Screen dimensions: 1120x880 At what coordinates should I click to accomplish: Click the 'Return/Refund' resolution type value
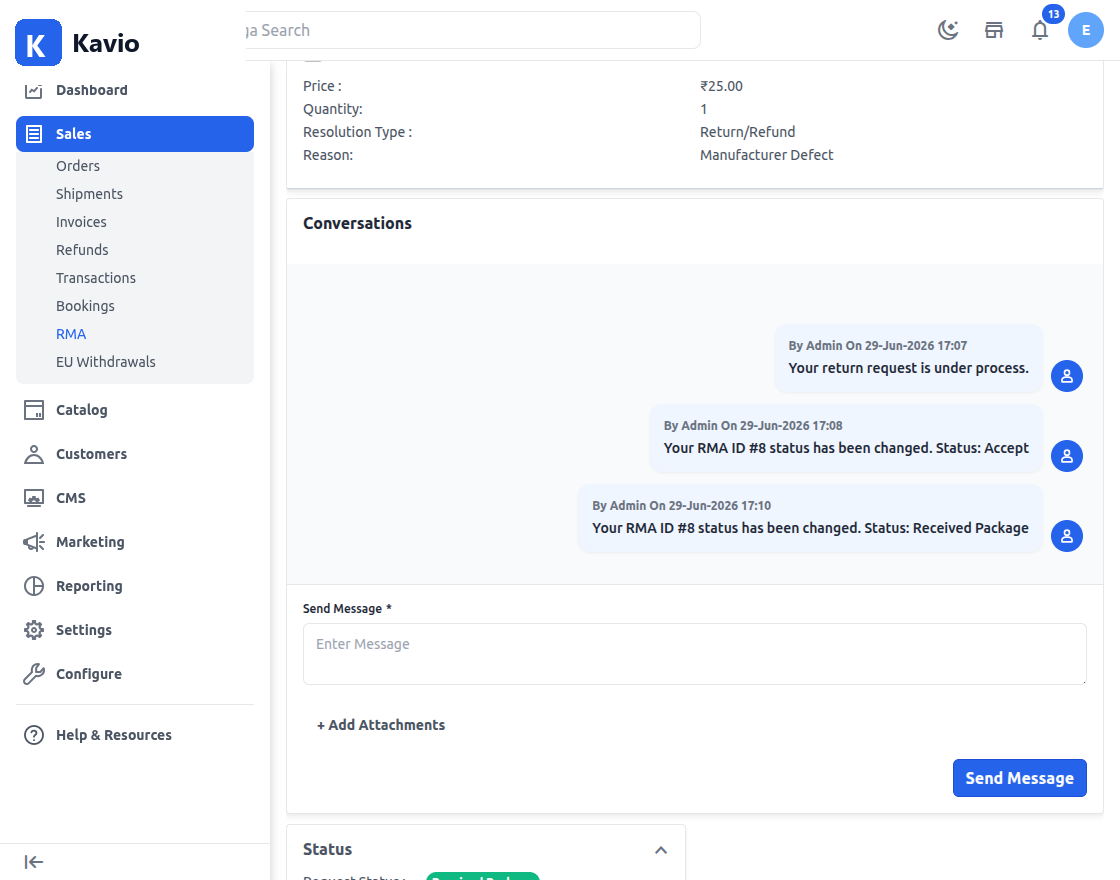pos(747,132)
